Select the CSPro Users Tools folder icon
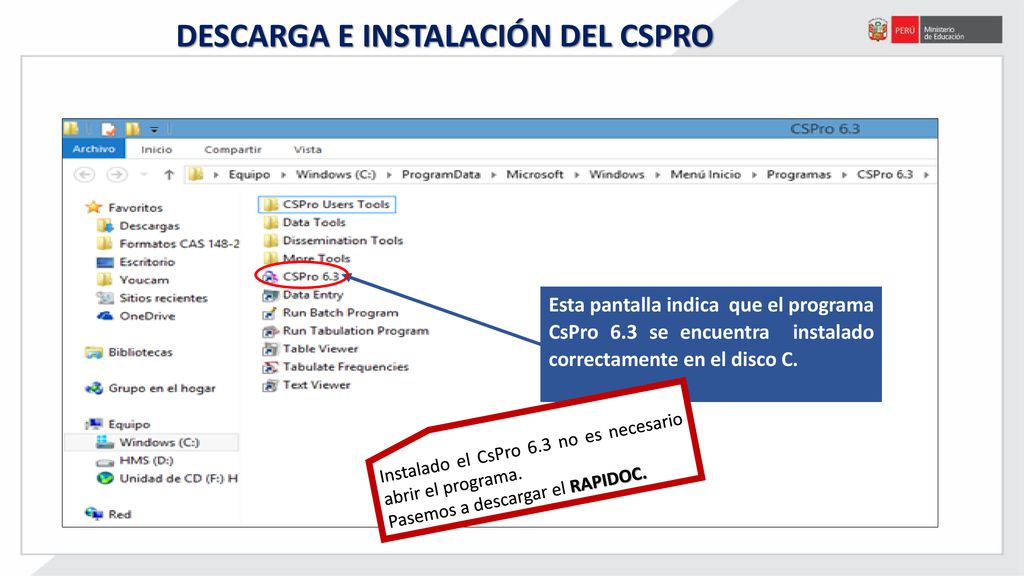 click(x=270, y=204)
